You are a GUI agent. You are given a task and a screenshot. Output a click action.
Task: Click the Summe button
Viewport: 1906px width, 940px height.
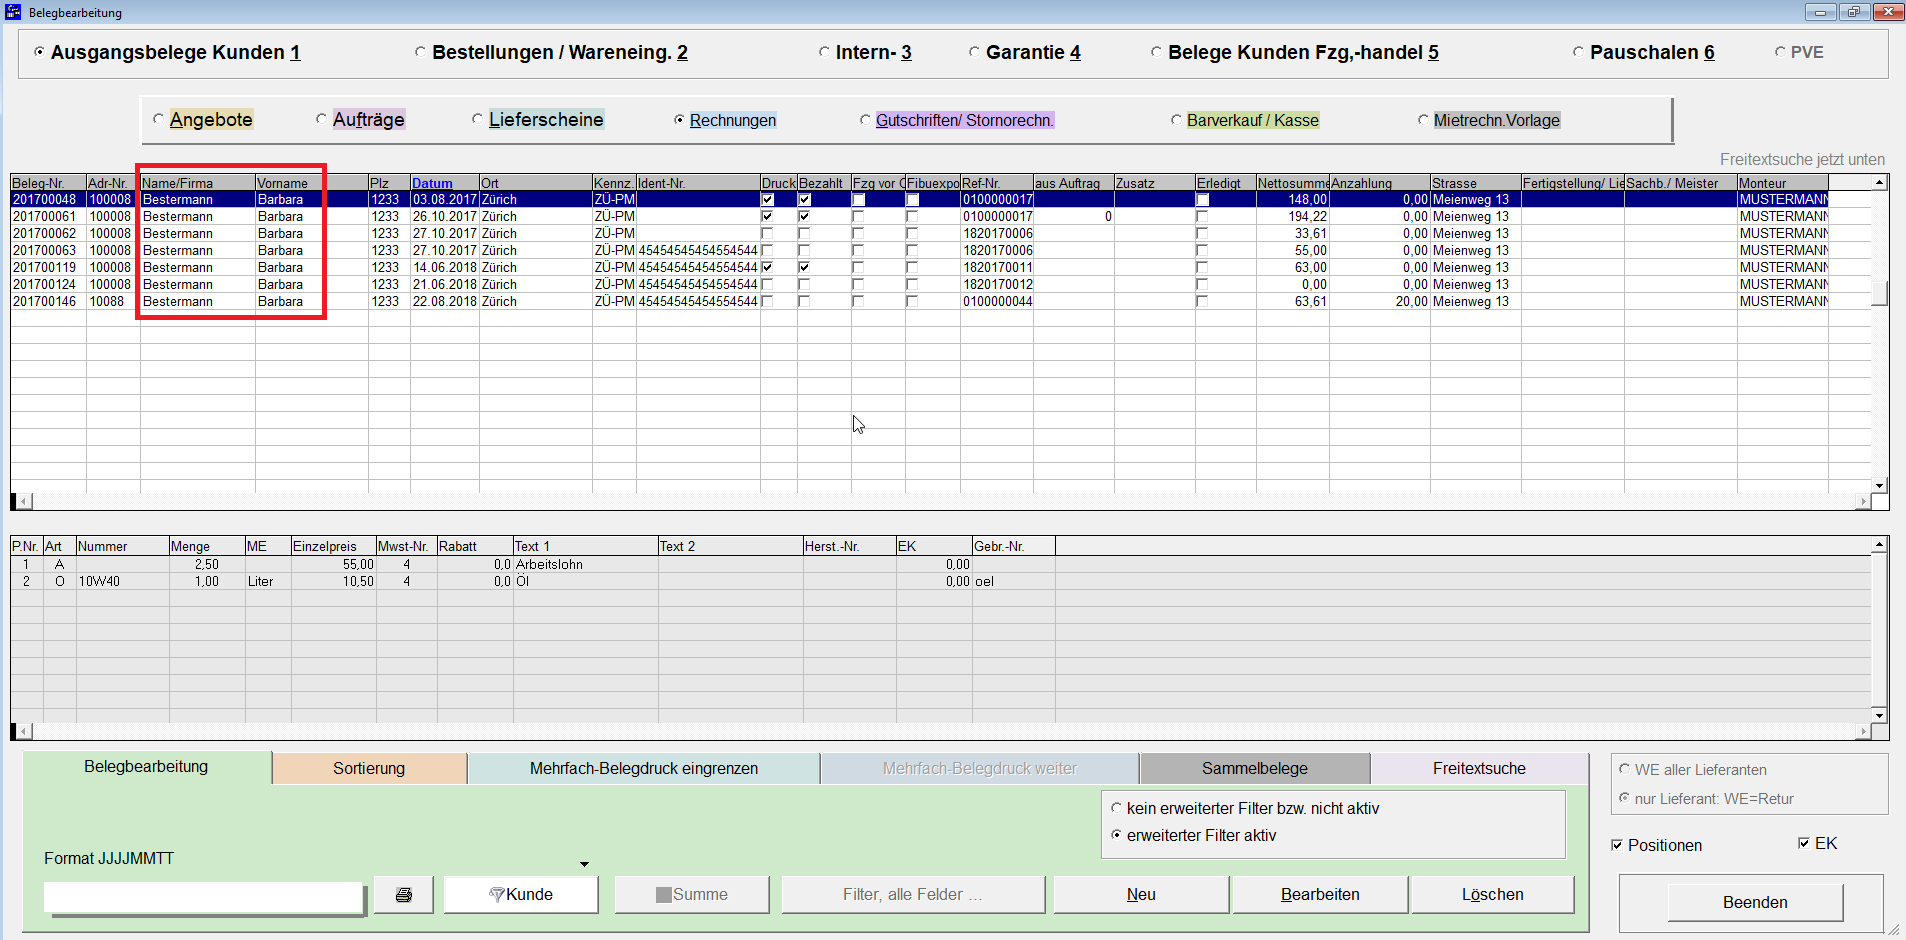point(692,895)
